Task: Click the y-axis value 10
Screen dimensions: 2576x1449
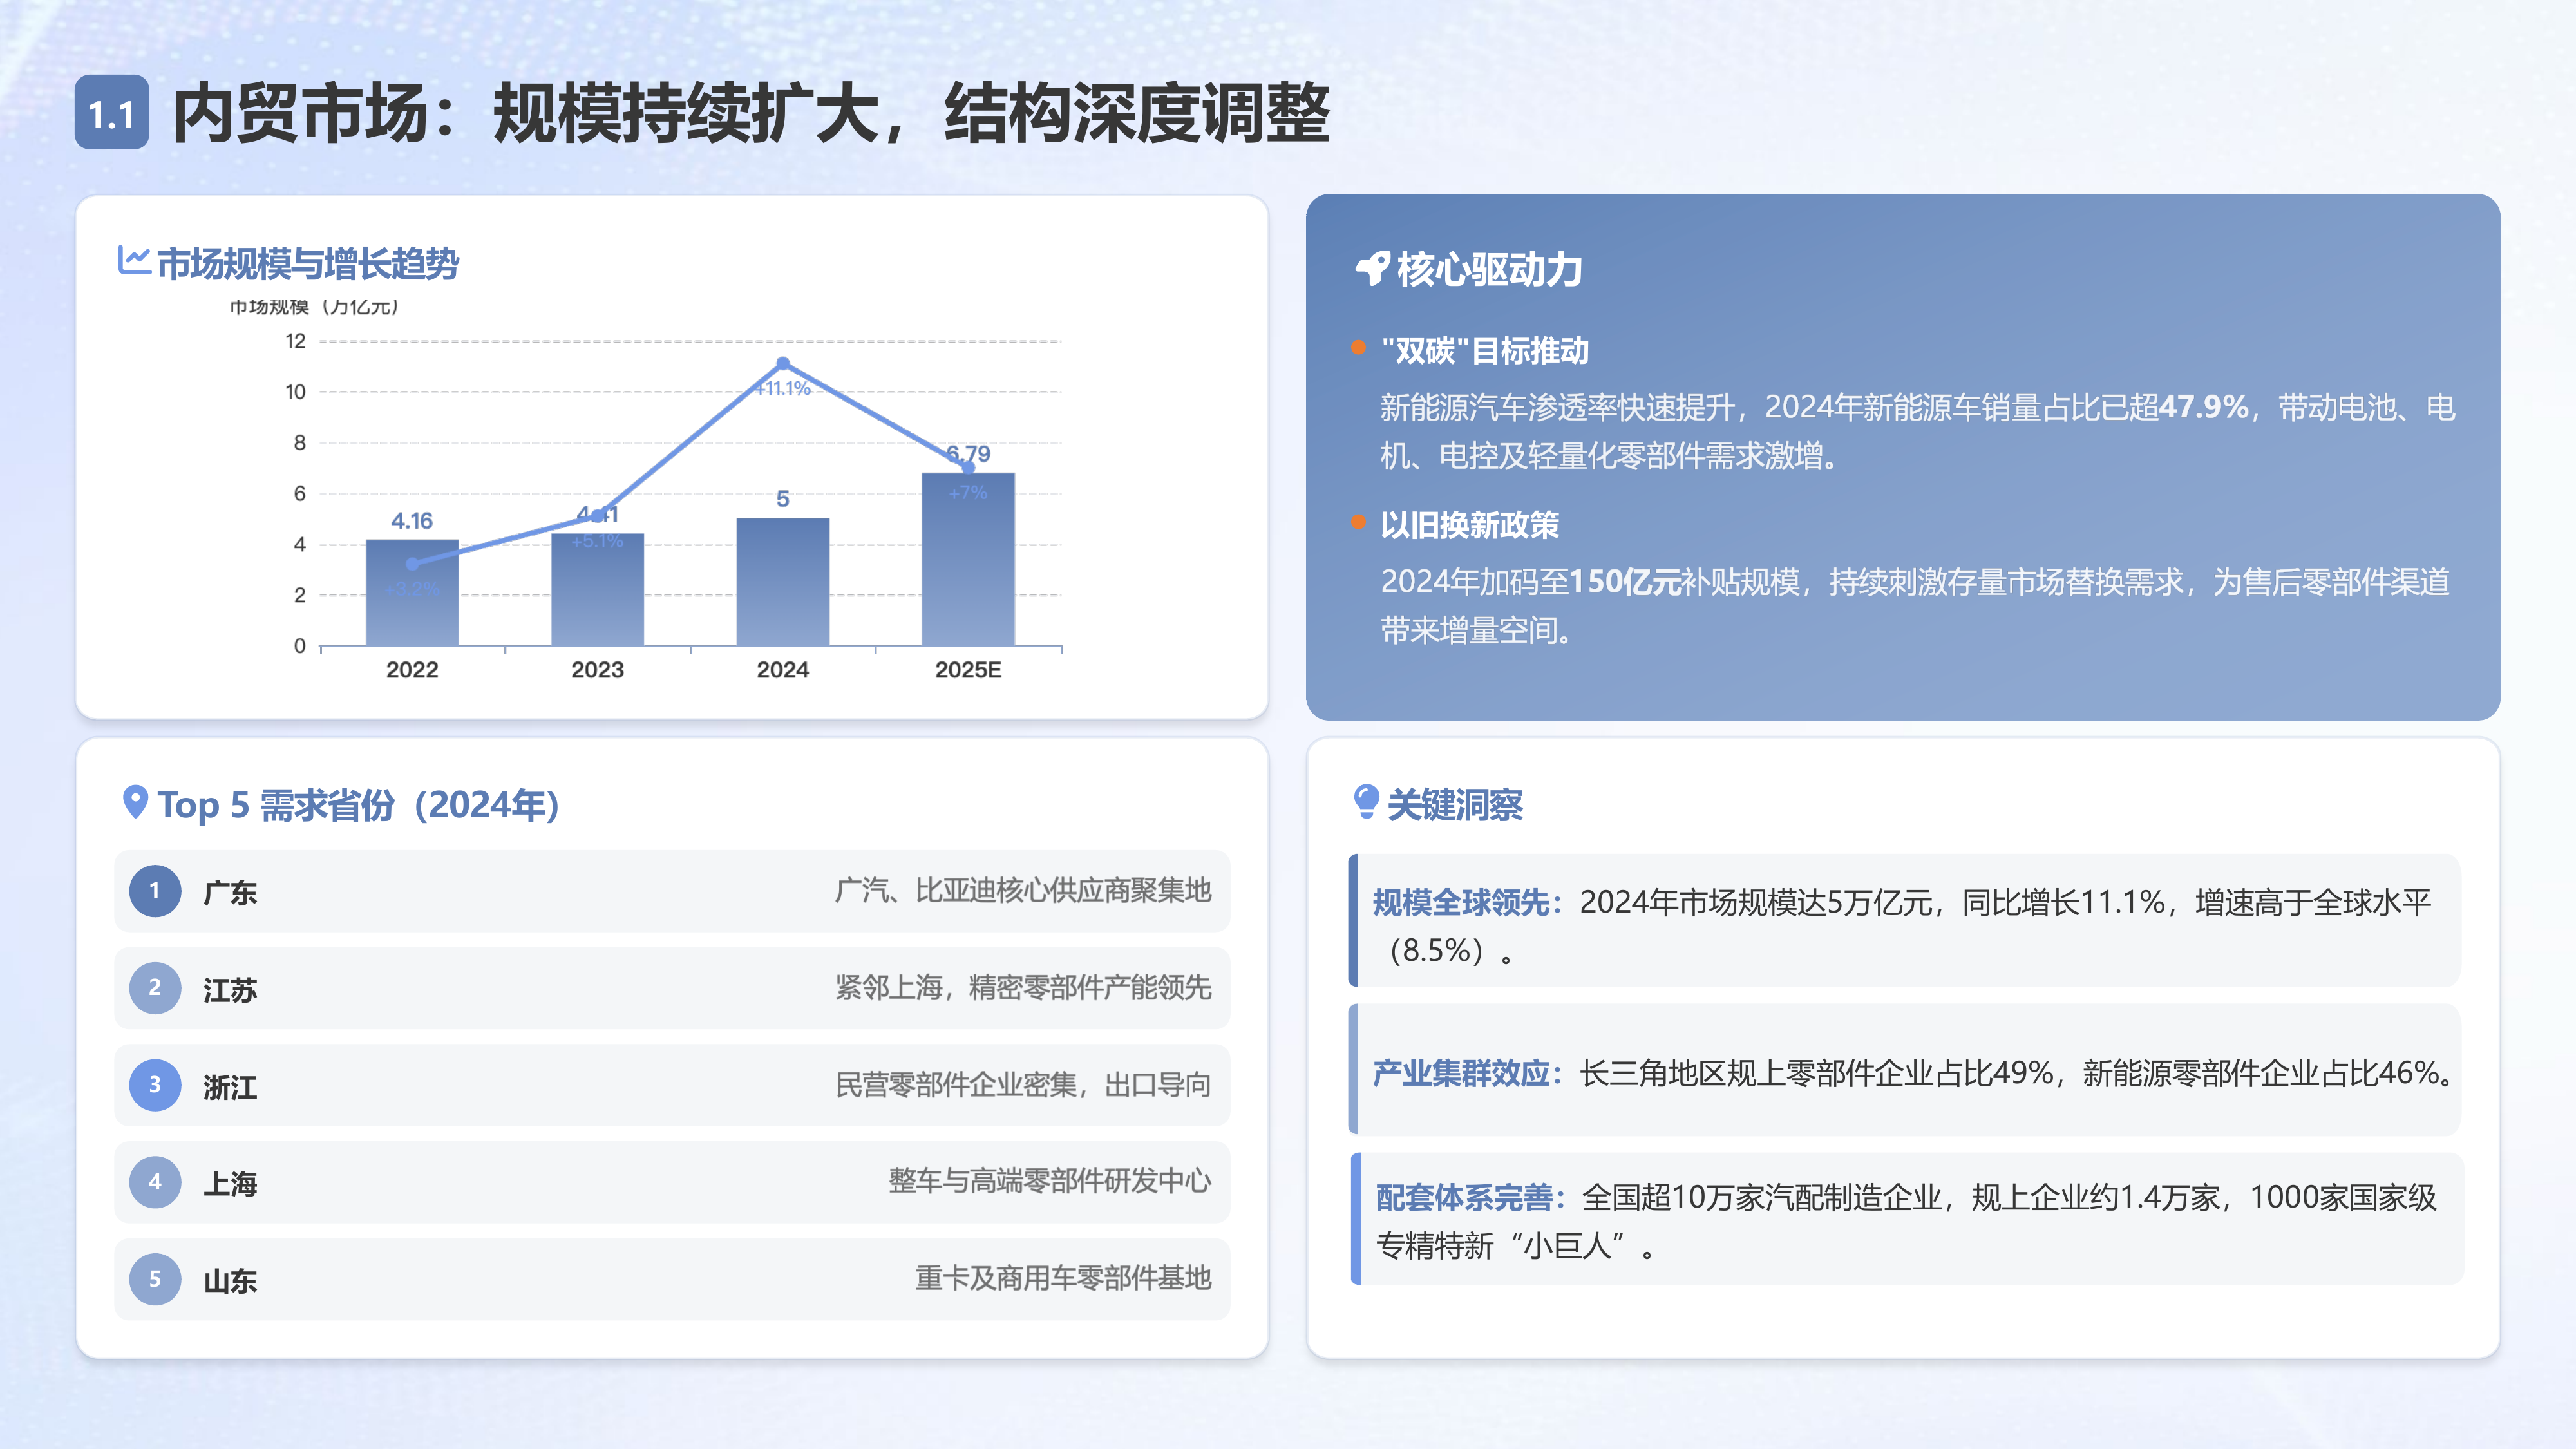Action: pyautogui.click(x=295, y=392)
